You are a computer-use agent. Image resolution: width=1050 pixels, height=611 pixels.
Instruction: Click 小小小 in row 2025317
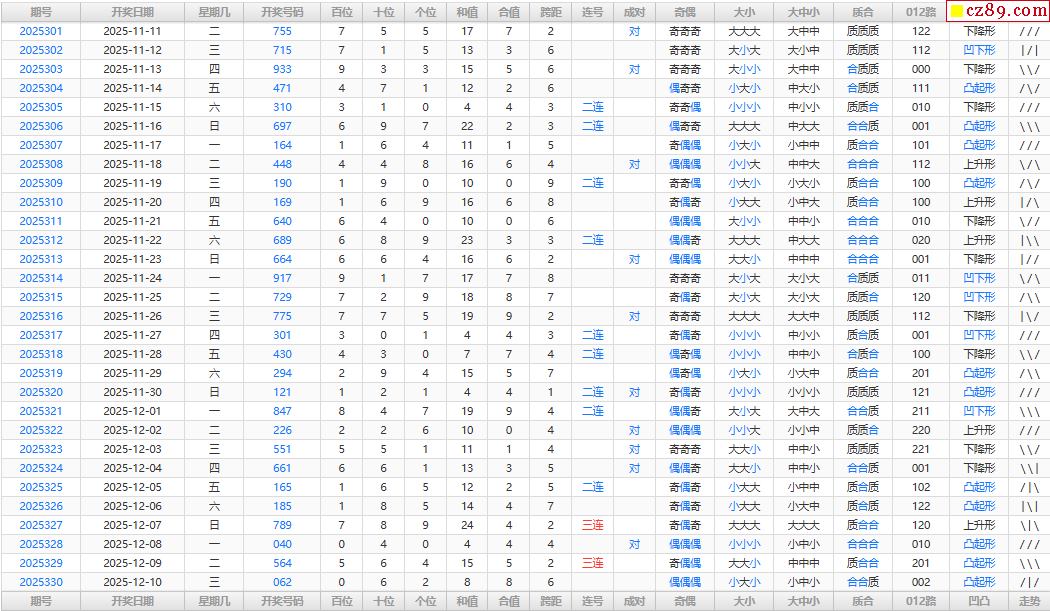(744, 335)
